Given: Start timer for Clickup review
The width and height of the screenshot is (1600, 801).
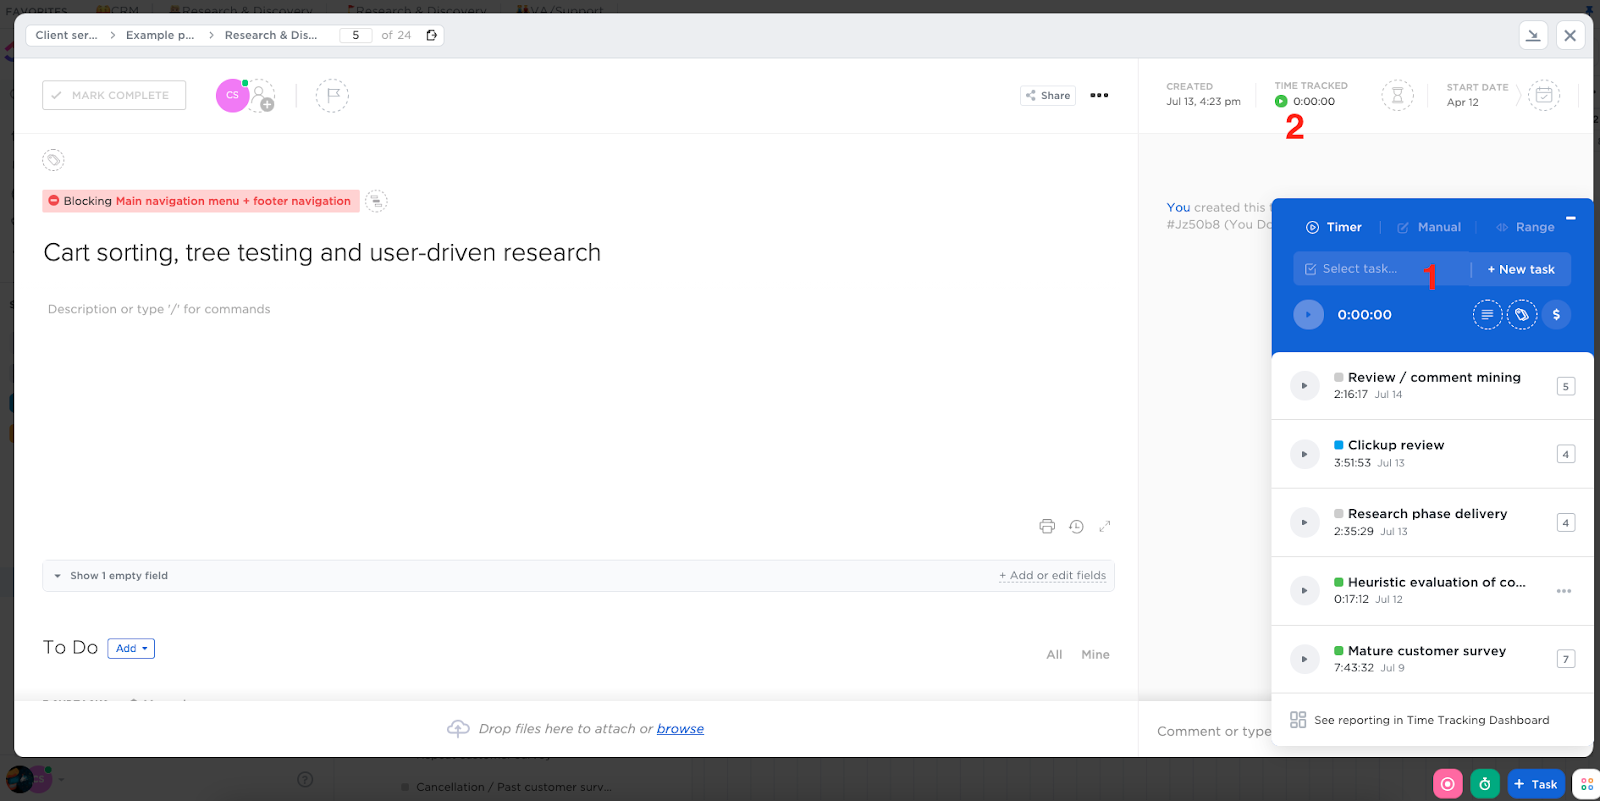Looking at the screenshot, I should 1304,454.
